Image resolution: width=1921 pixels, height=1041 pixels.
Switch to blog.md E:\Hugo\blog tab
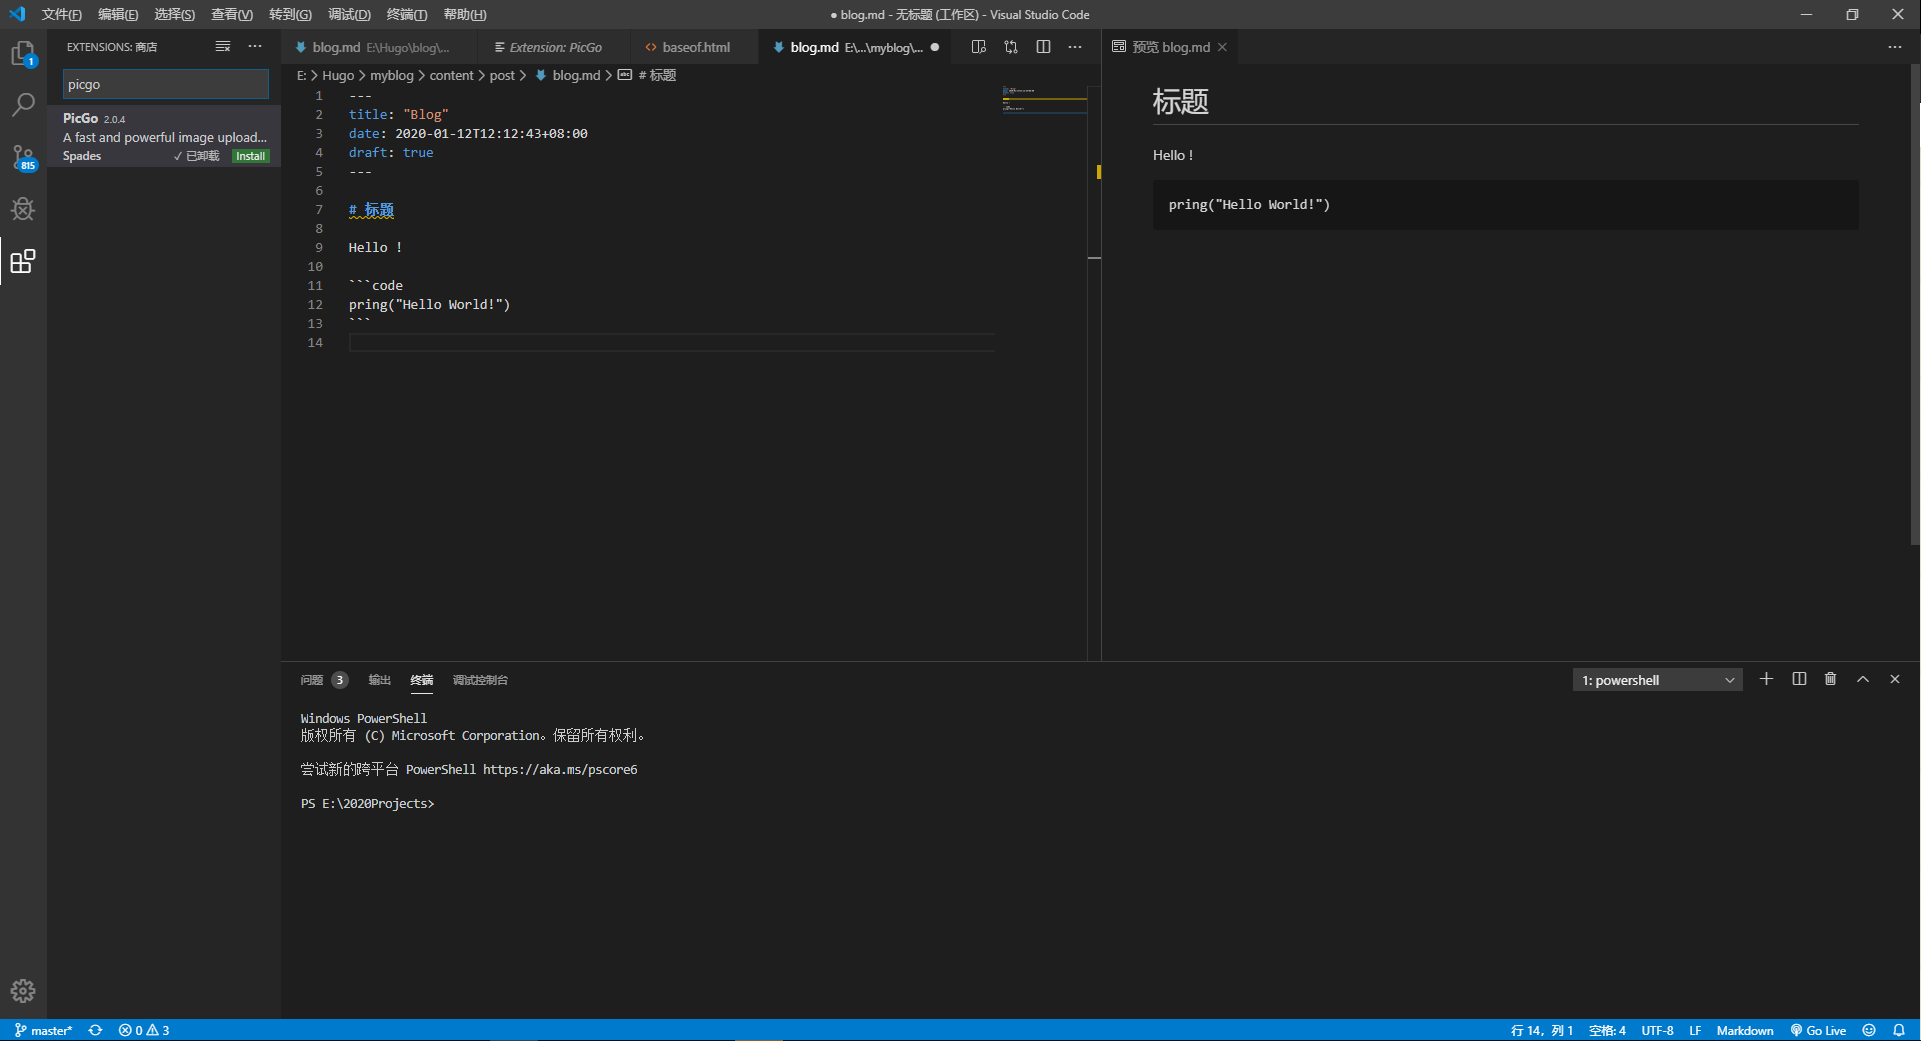380,47
